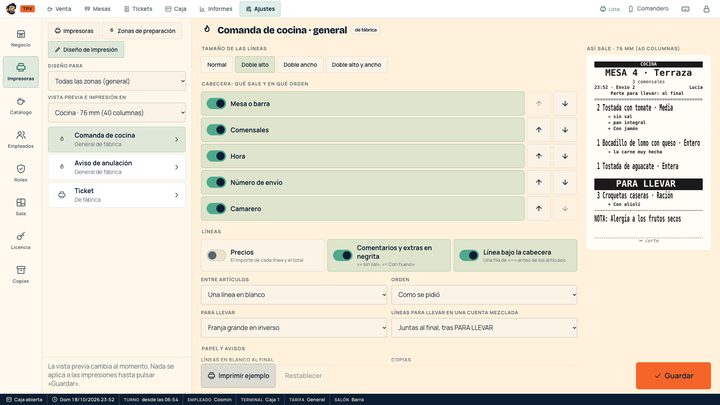
Task: Open the Catálogo sidebar section
Action: (x=21, y=106)
